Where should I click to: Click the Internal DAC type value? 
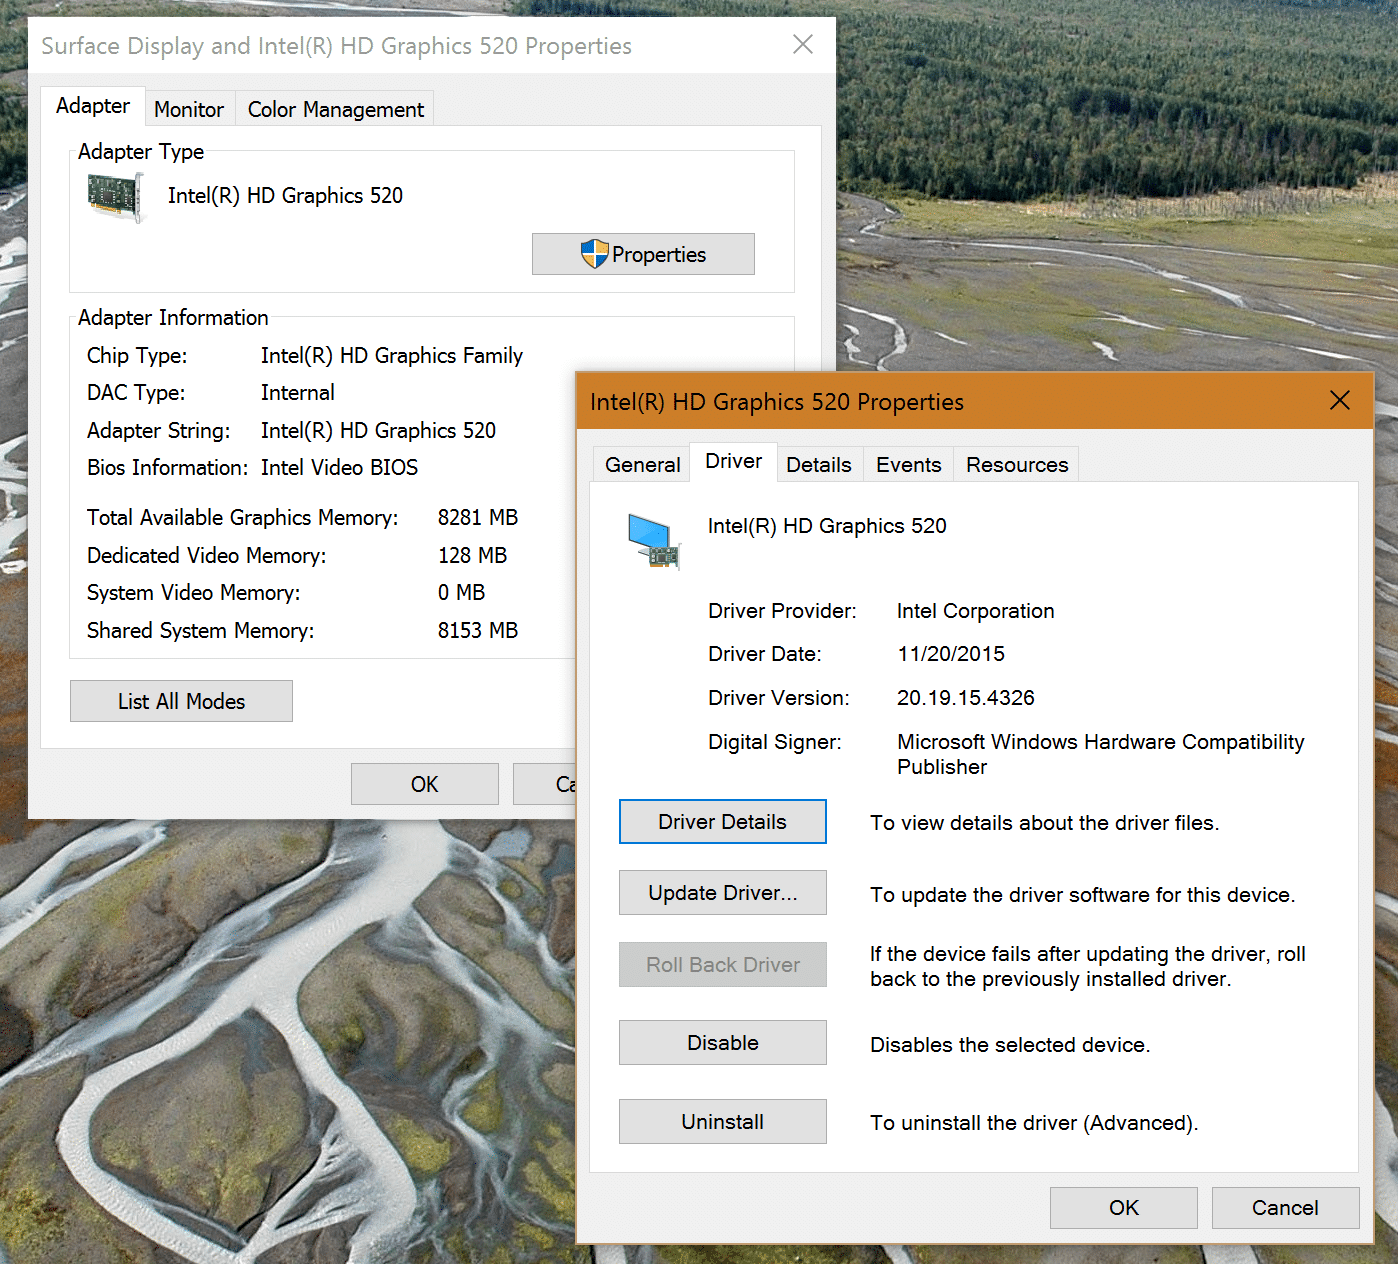pyautogui.click(x=298, y=392)
